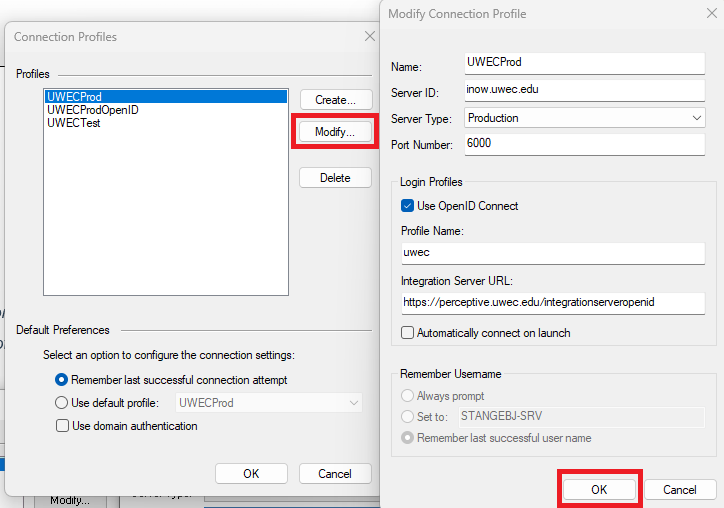Click the partially hidden Modify... button in background window
Screen dimensions: 724x508
pyautogui.click(x=70, y=501)
